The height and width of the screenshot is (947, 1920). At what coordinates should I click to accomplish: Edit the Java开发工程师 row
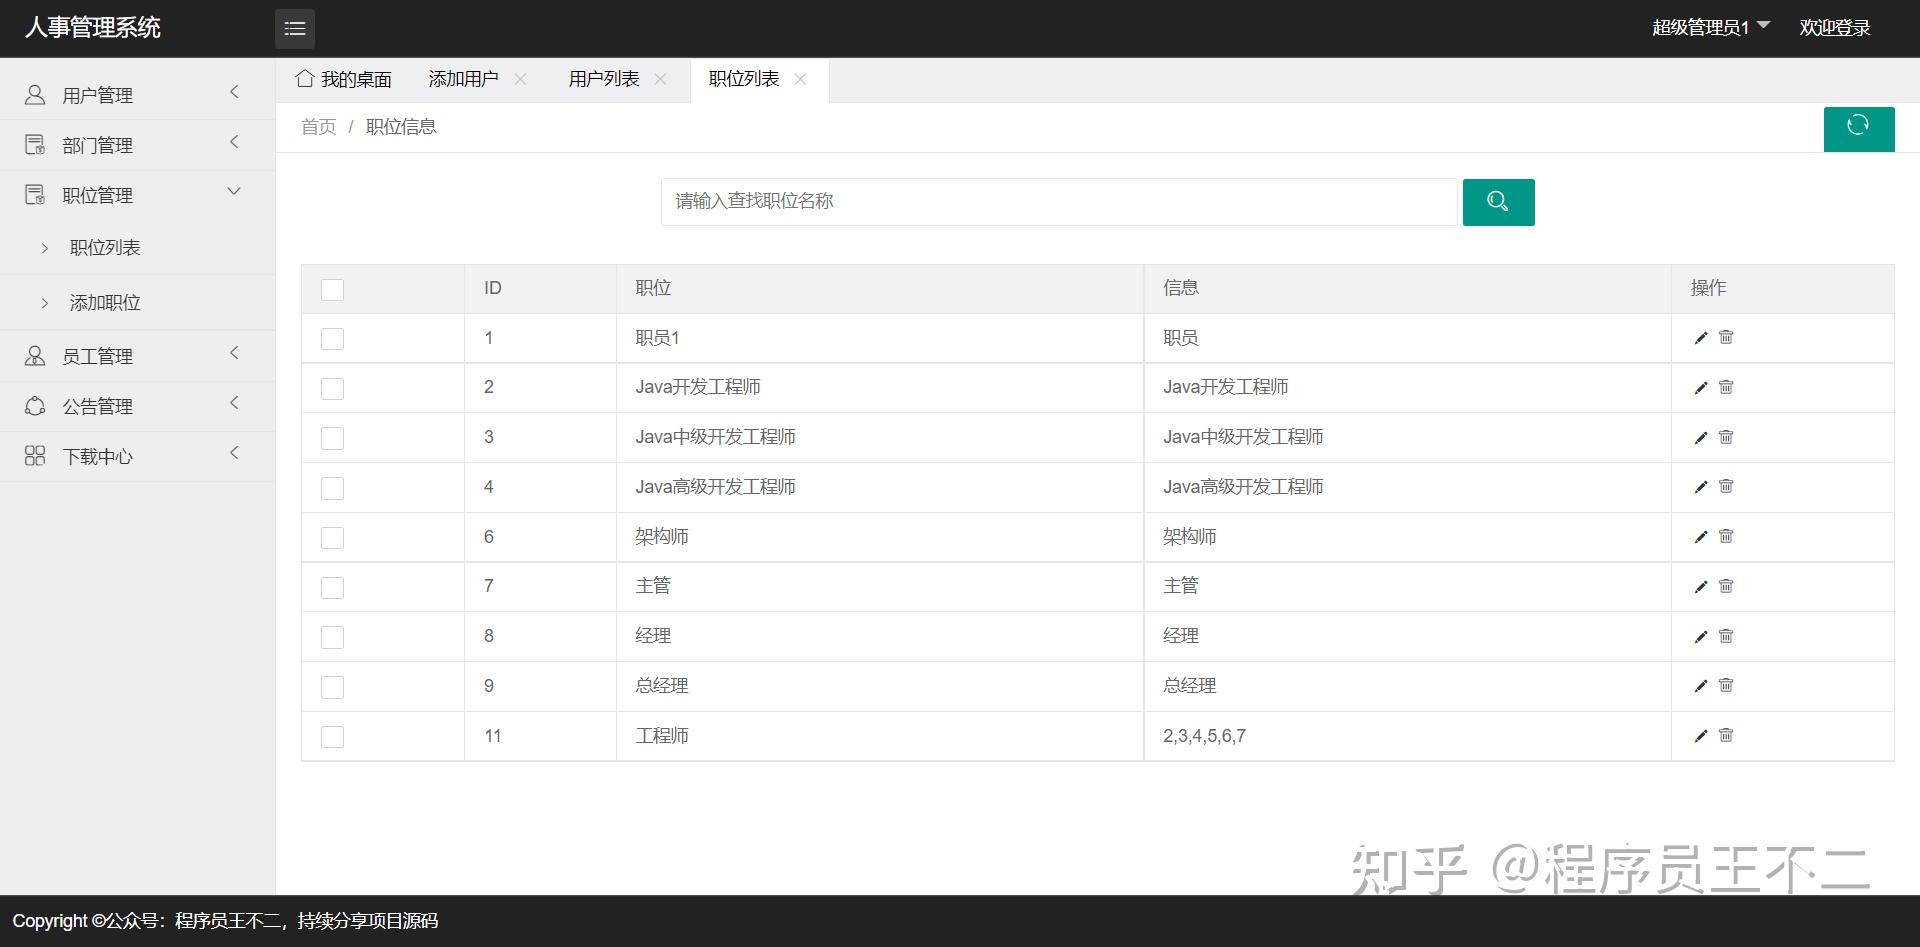click(1701, 388)
